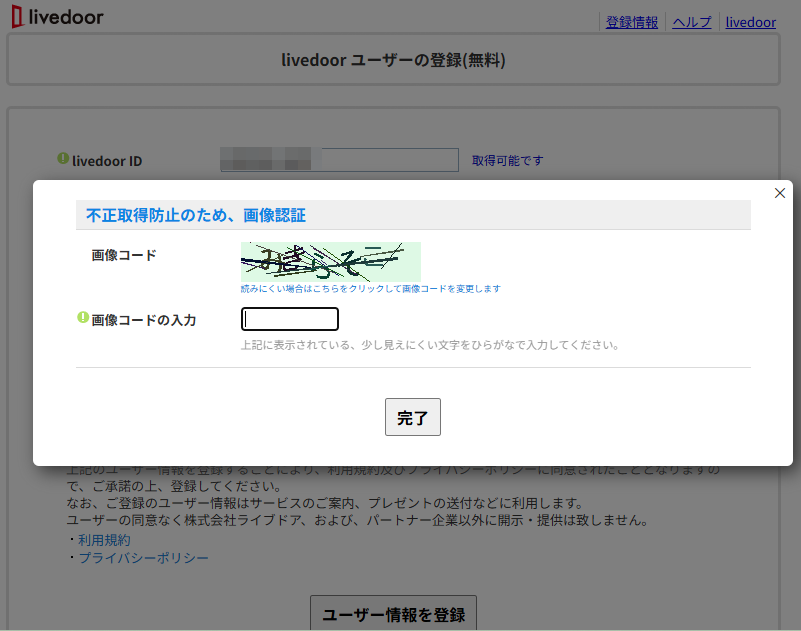Focus the 画像コードの入力 text field
Screen dimensions: 801x631
point(290,319)
